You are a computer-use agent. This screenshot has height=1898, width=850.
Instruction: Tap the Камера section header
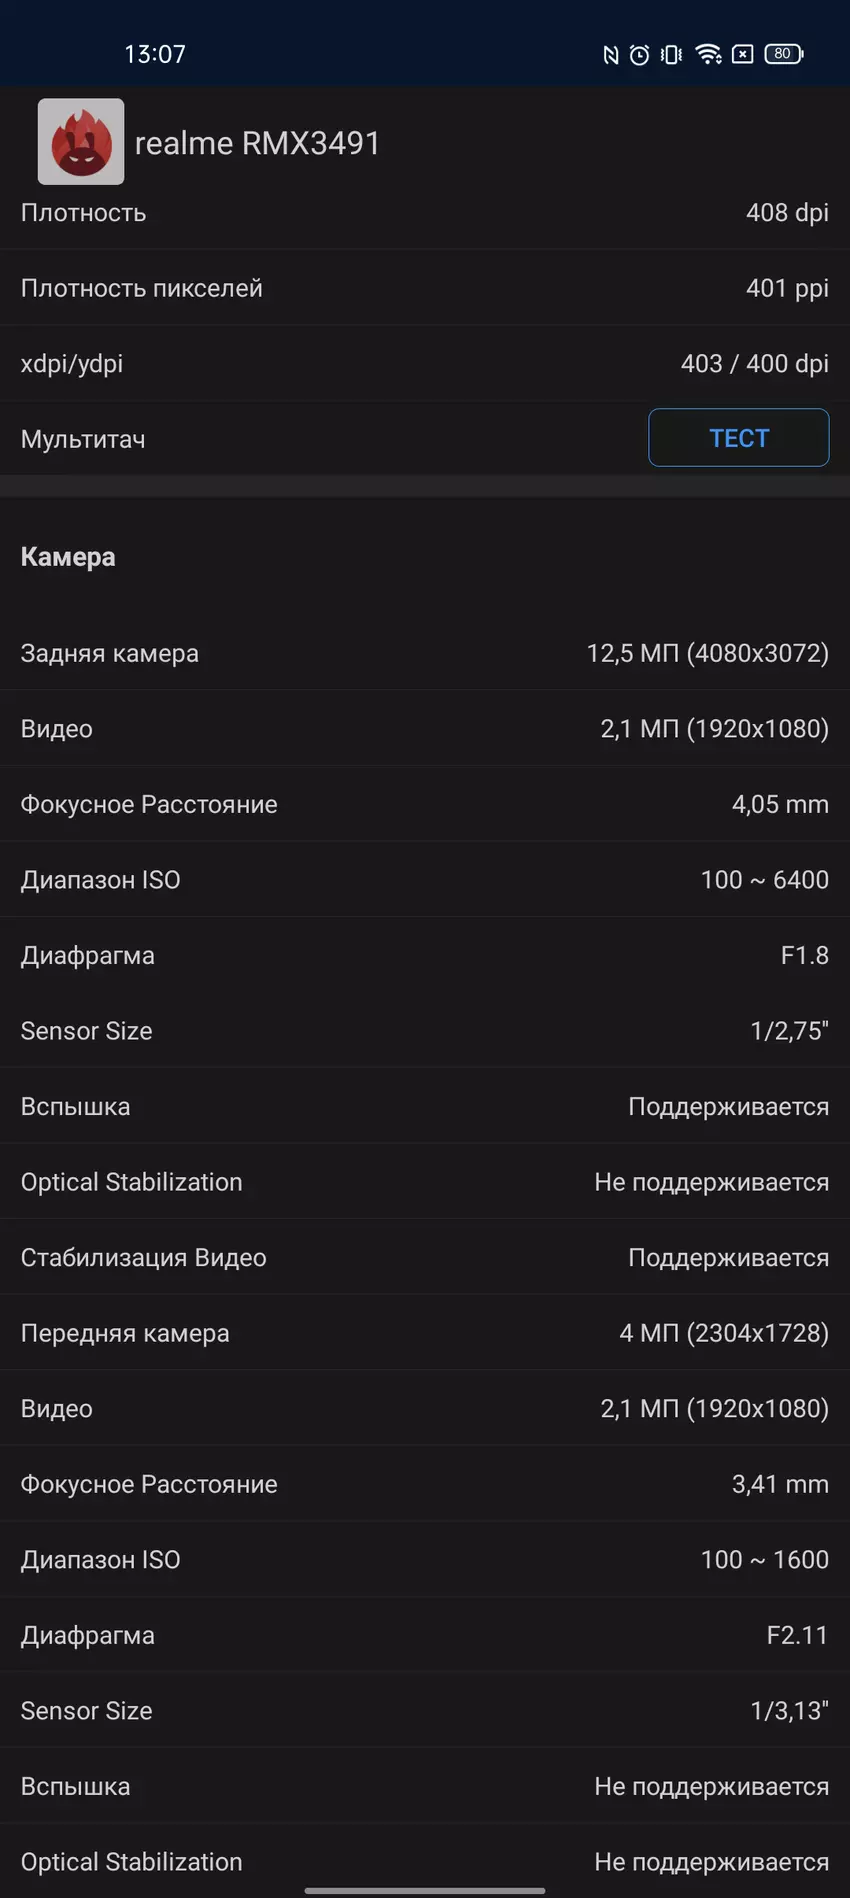point(68,557)
